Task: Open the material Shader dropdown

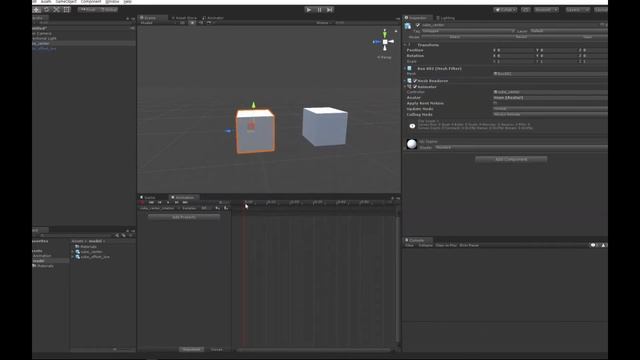Action: 521,147
